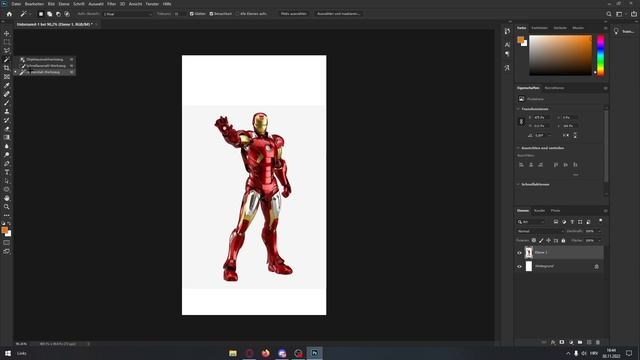
Task: Hide the Hintergrund layer
Action: tap(519, 267)
